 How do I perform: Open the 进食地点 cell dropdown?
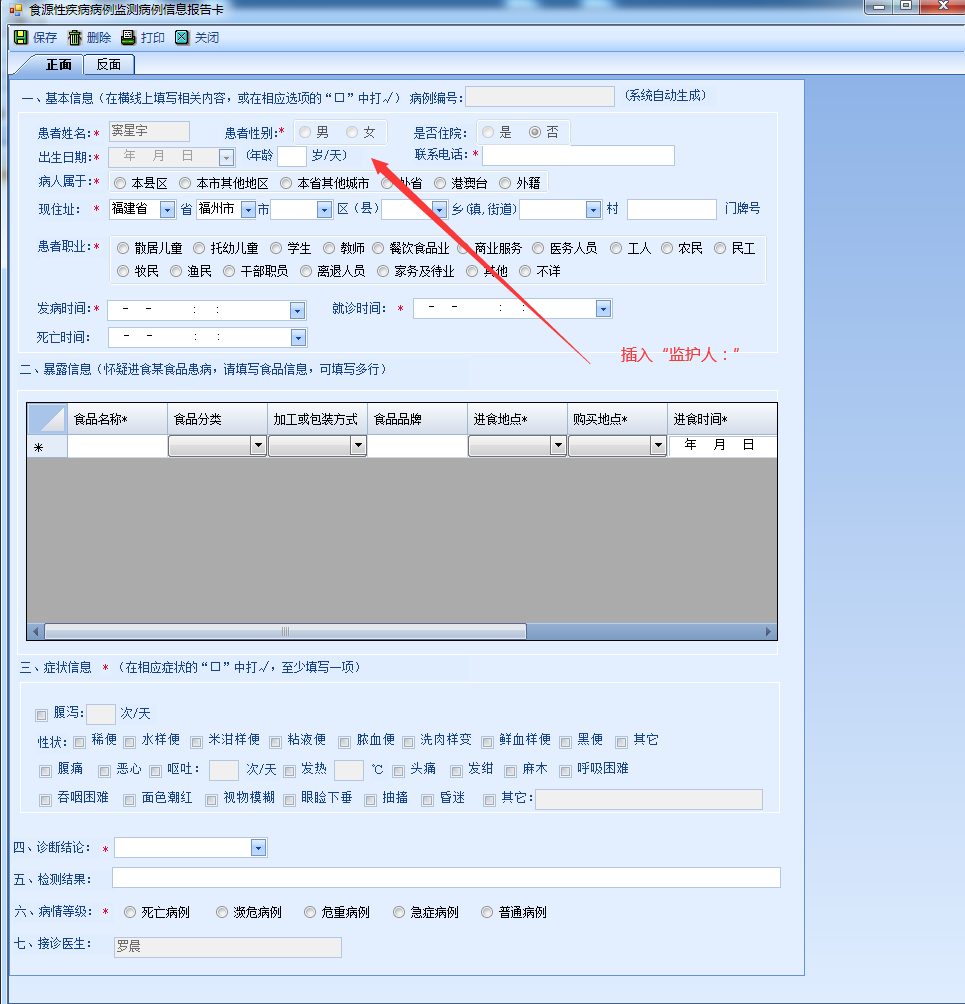coord(558,446)
